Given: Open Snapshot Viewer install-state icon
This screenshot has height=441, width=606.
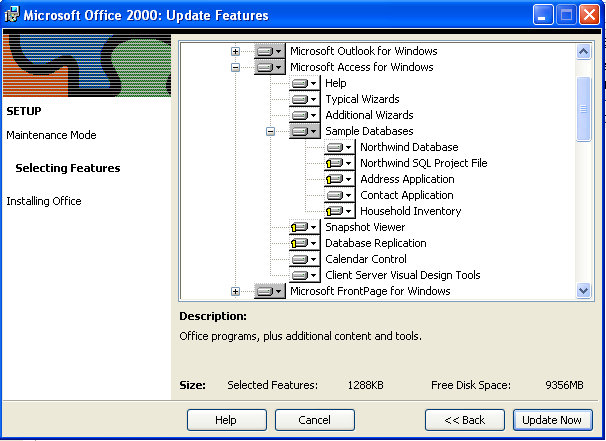Looking at the screenshot, I should (305, 227).
